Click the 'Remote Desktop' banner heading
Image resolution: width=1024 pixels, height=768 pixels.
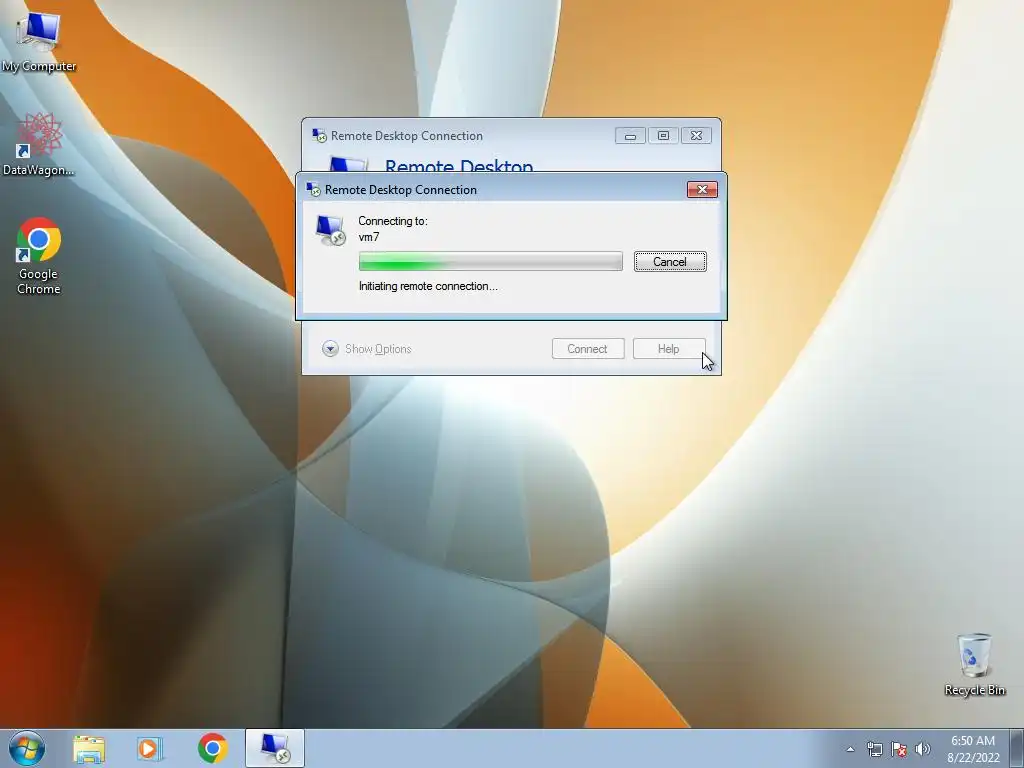[459, 165]
